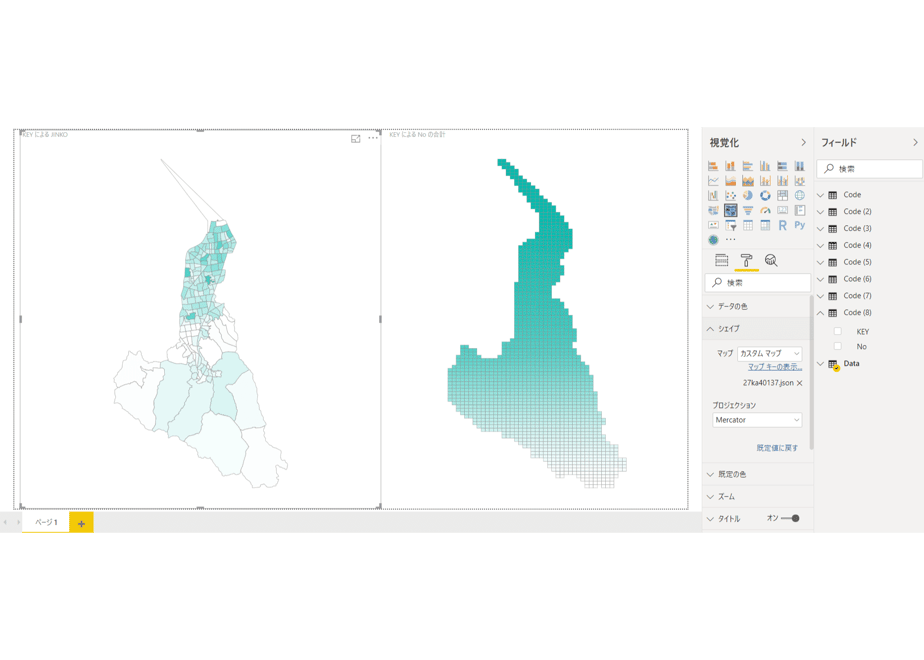The width and height of the screenshot is (924, 660).
Task: Click focus mode icon on JINKO map
Action: coord(355,138)
